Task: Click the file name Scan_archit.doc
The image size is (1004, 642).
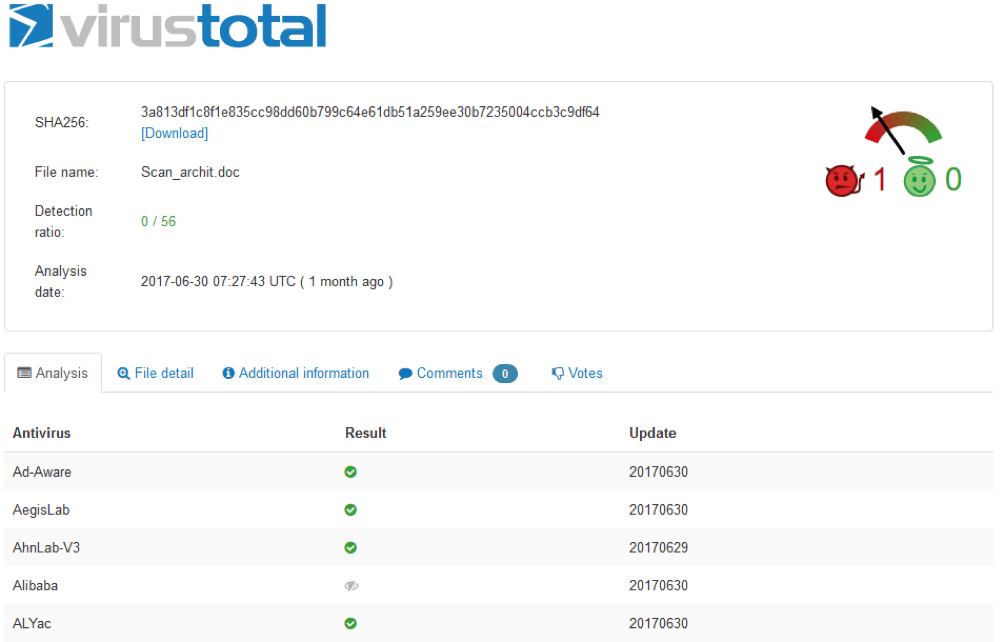Action: [190, 172]
